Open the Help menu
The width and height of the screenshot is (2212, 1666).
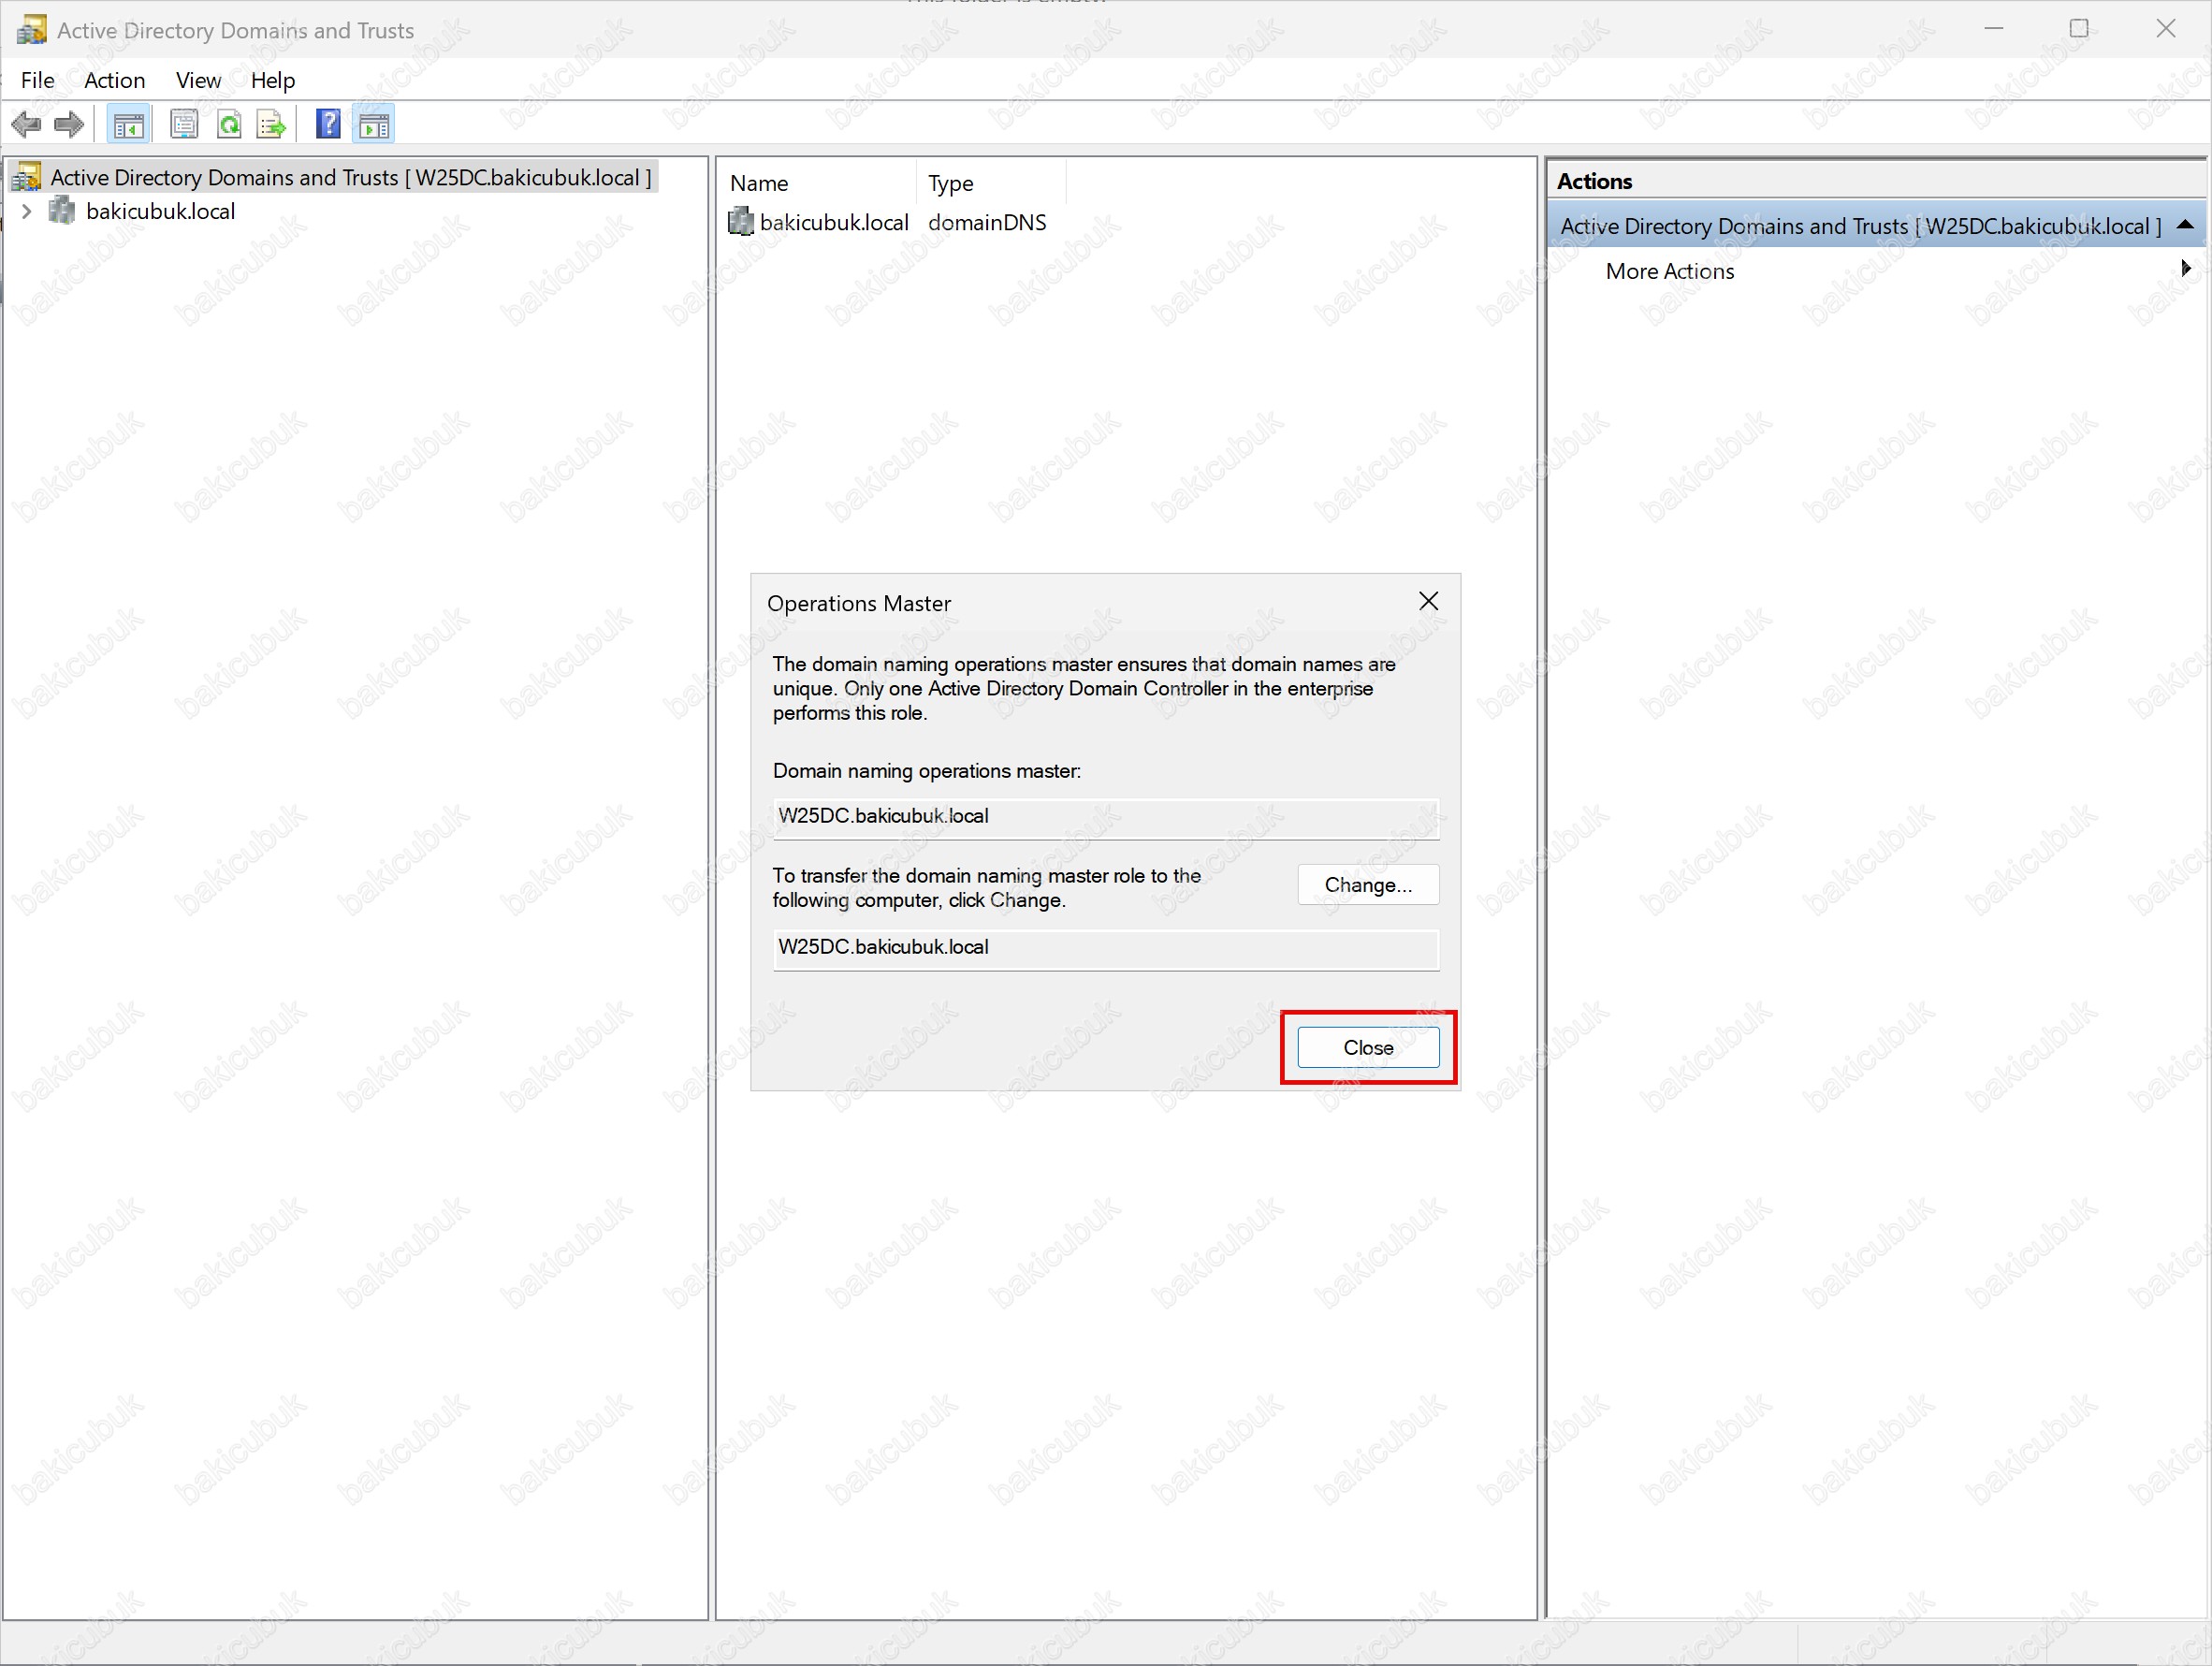coord(272,80)
